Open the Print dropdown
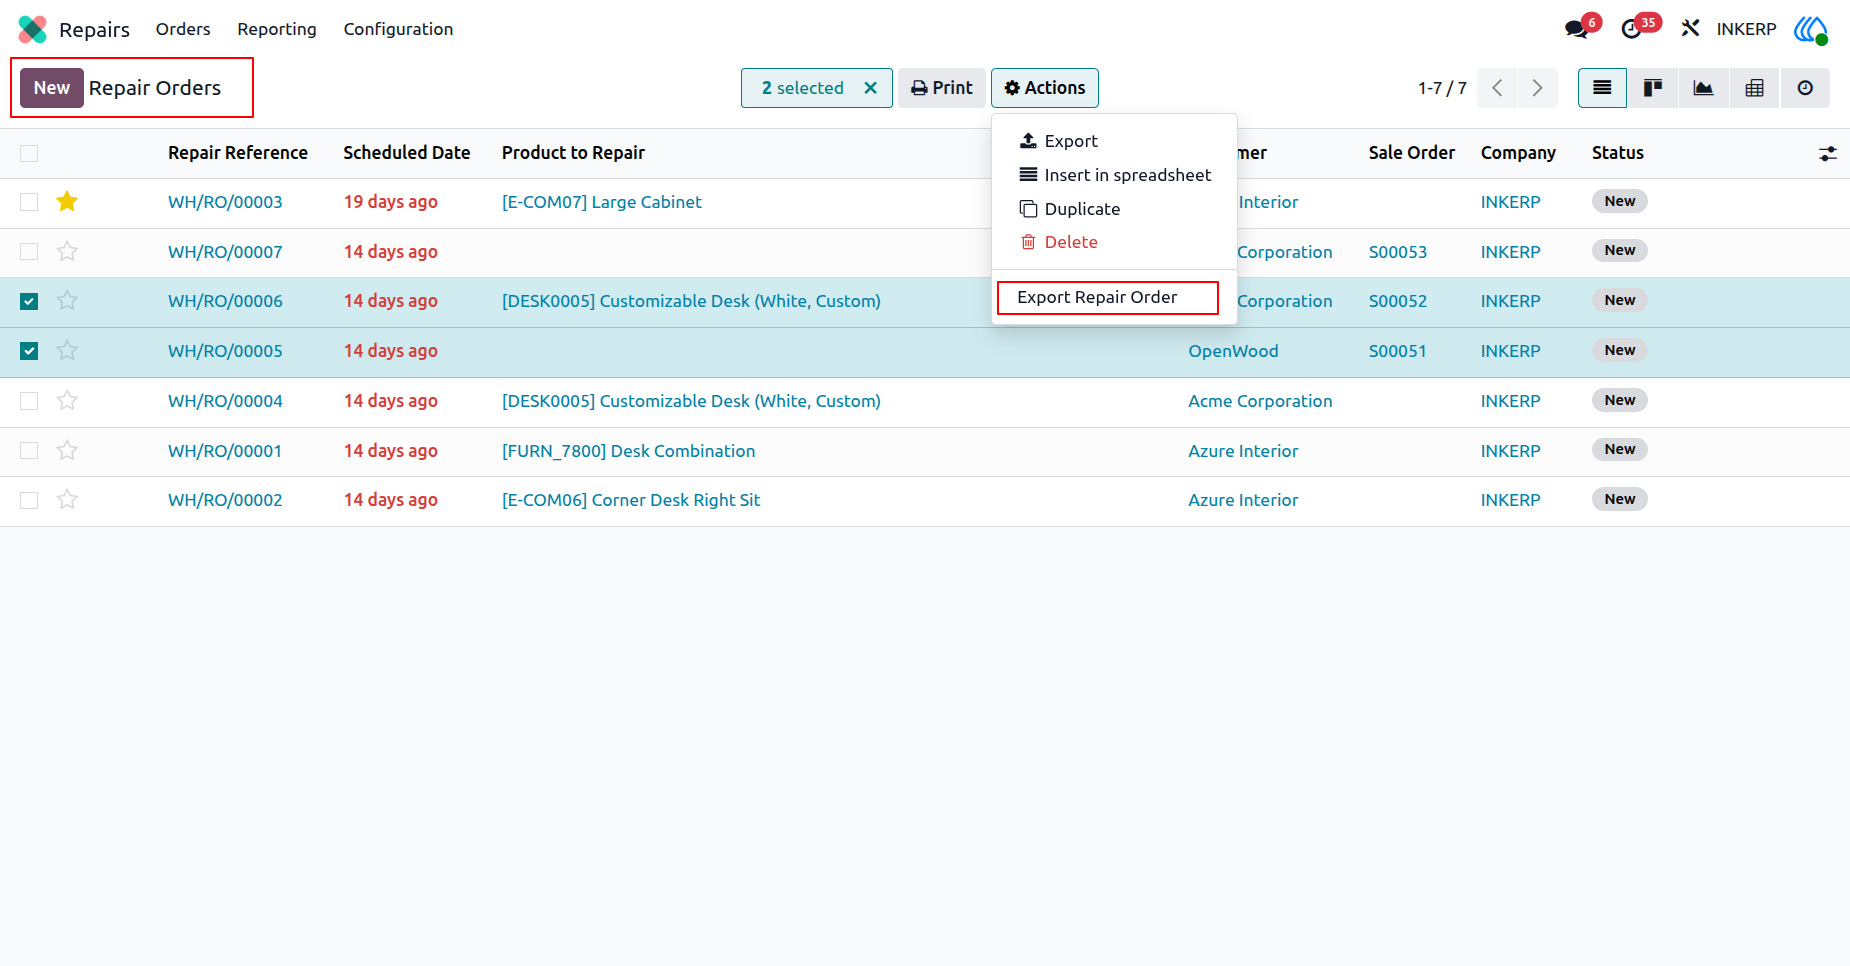 (x=942, y=88)
